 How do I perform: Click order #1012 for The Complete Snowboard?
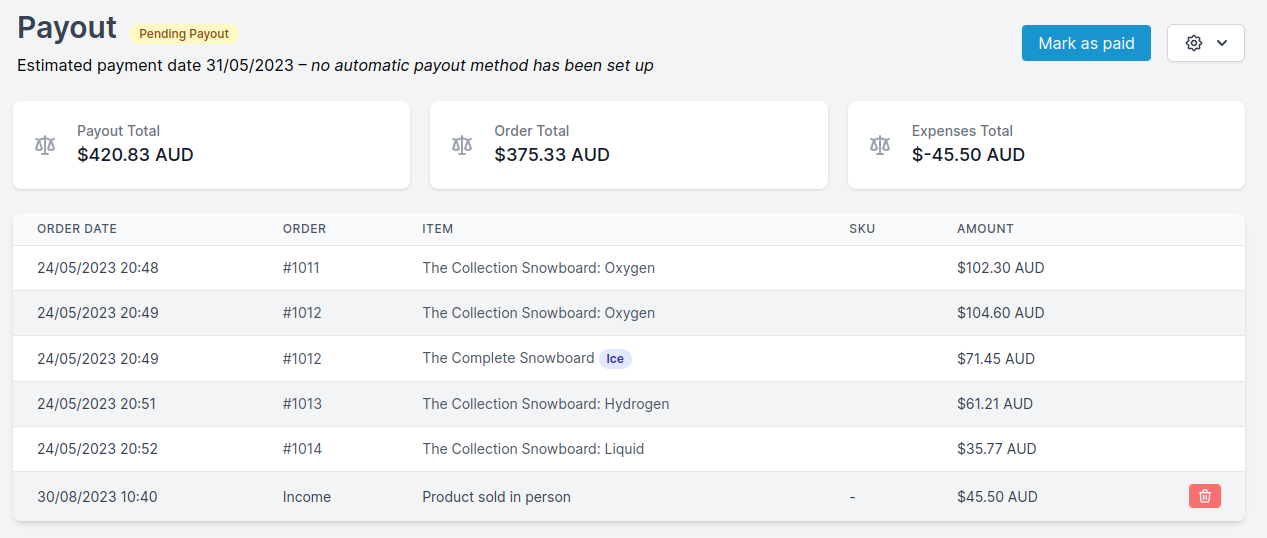pyautogui.click(x=302, y=359)
